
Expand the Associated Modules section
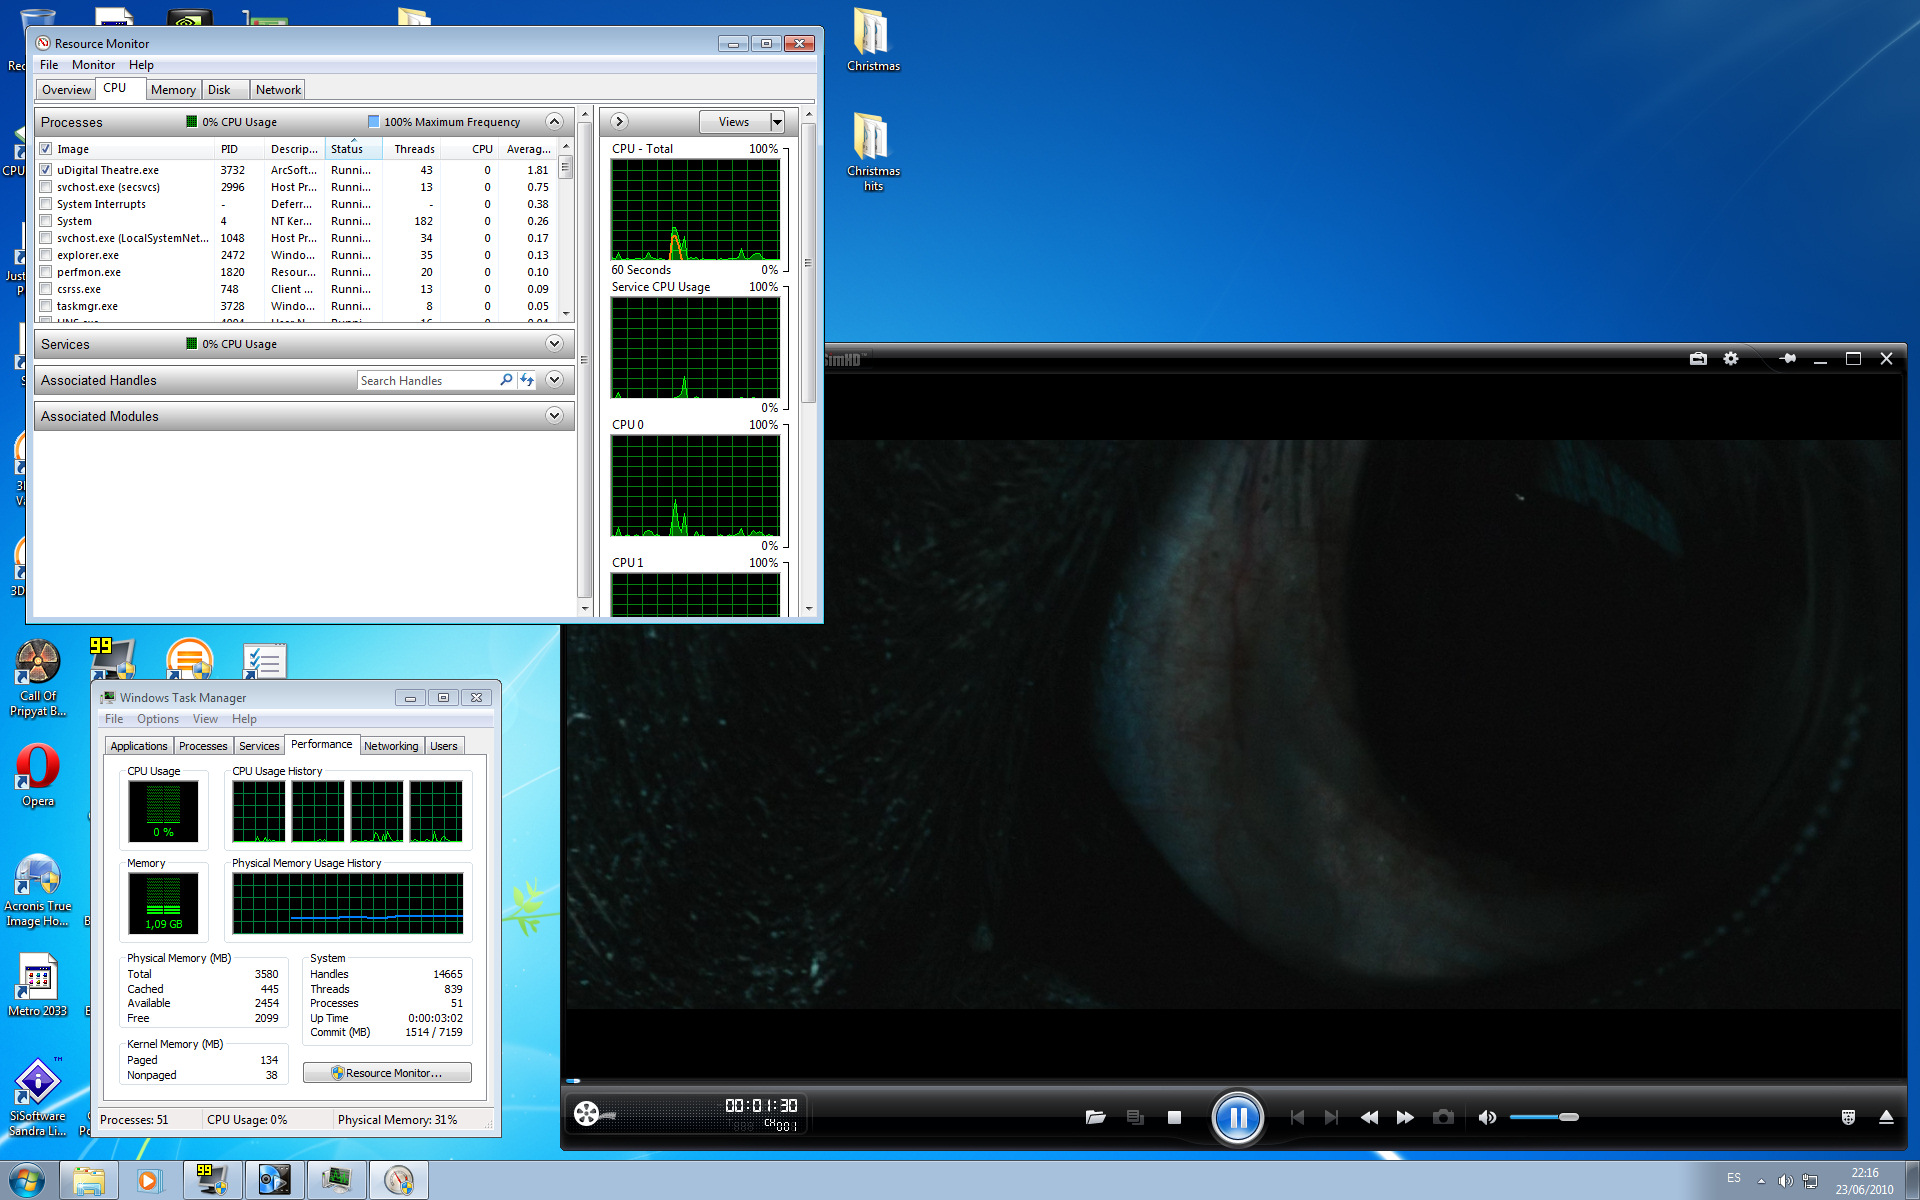[554, 416]
